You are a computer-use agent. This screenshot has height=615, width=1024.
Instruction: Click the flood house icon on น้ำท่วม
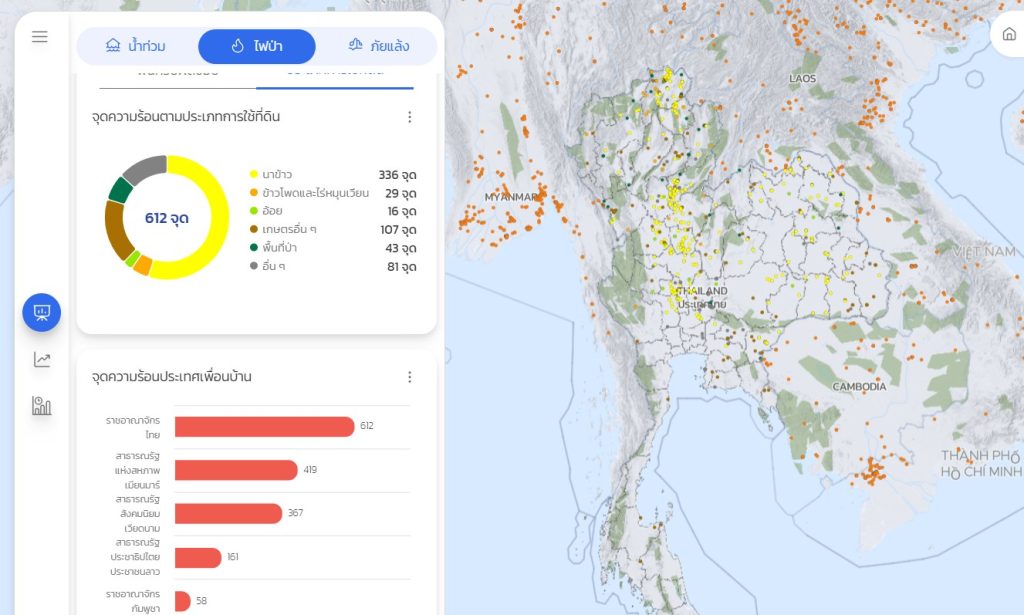tap(113, 46)
